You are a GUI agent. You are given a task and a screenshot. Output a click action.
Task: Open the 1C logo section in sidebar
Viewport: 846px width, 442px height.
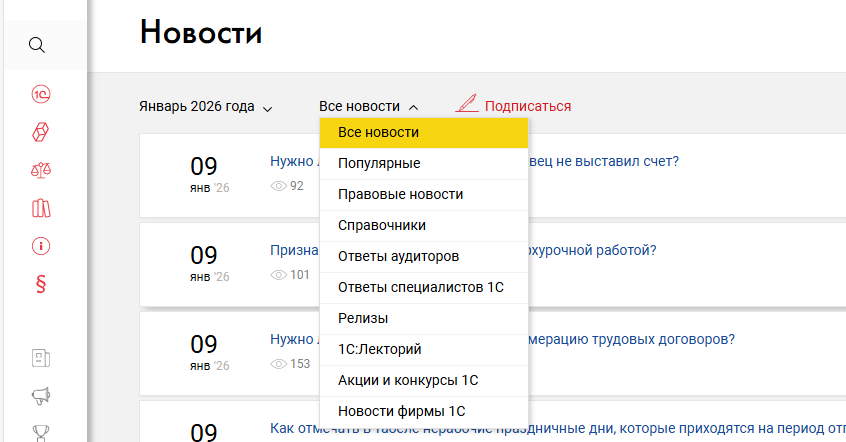(42, 94)
